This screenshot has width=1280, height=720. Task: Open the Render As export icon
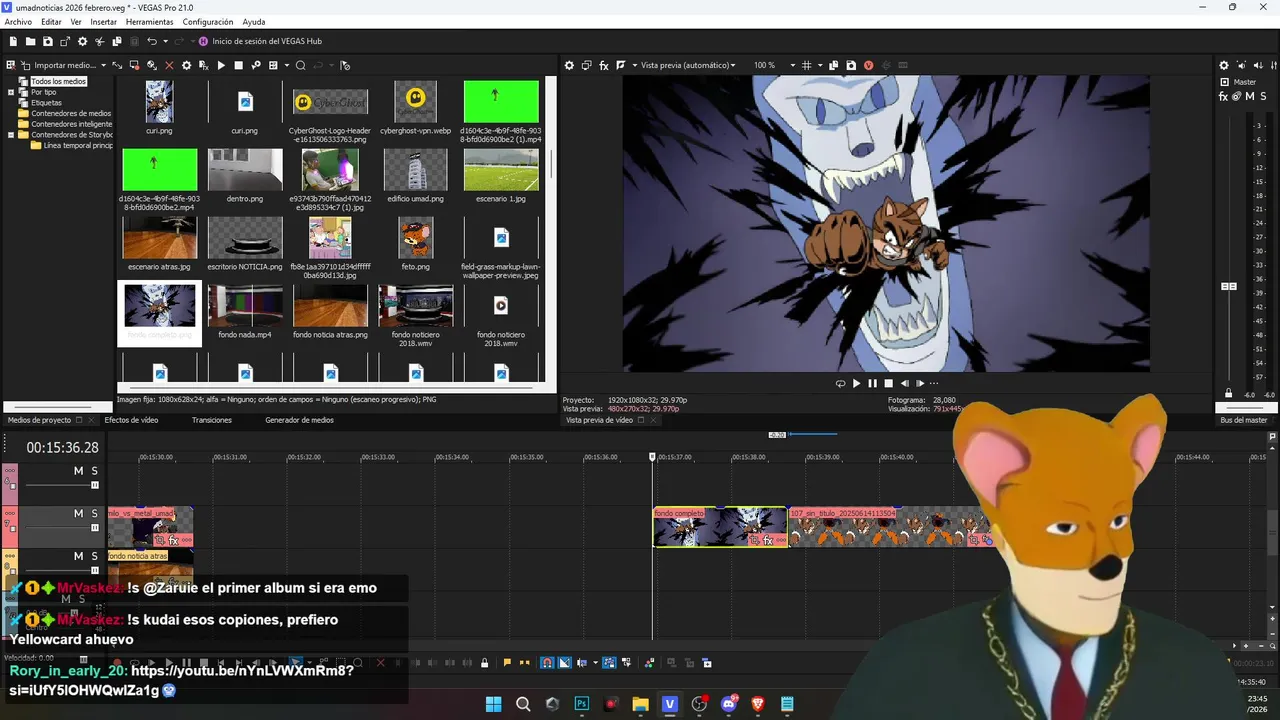[x=65, y=41]
